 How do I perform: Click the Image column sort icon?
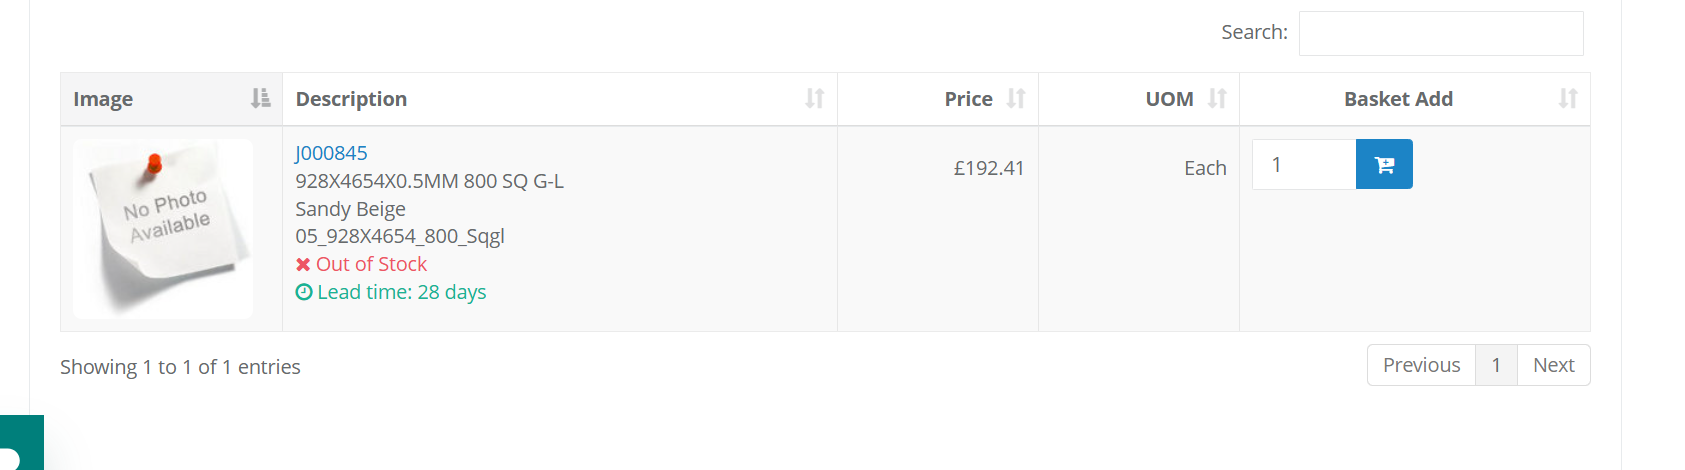(260, 98)
